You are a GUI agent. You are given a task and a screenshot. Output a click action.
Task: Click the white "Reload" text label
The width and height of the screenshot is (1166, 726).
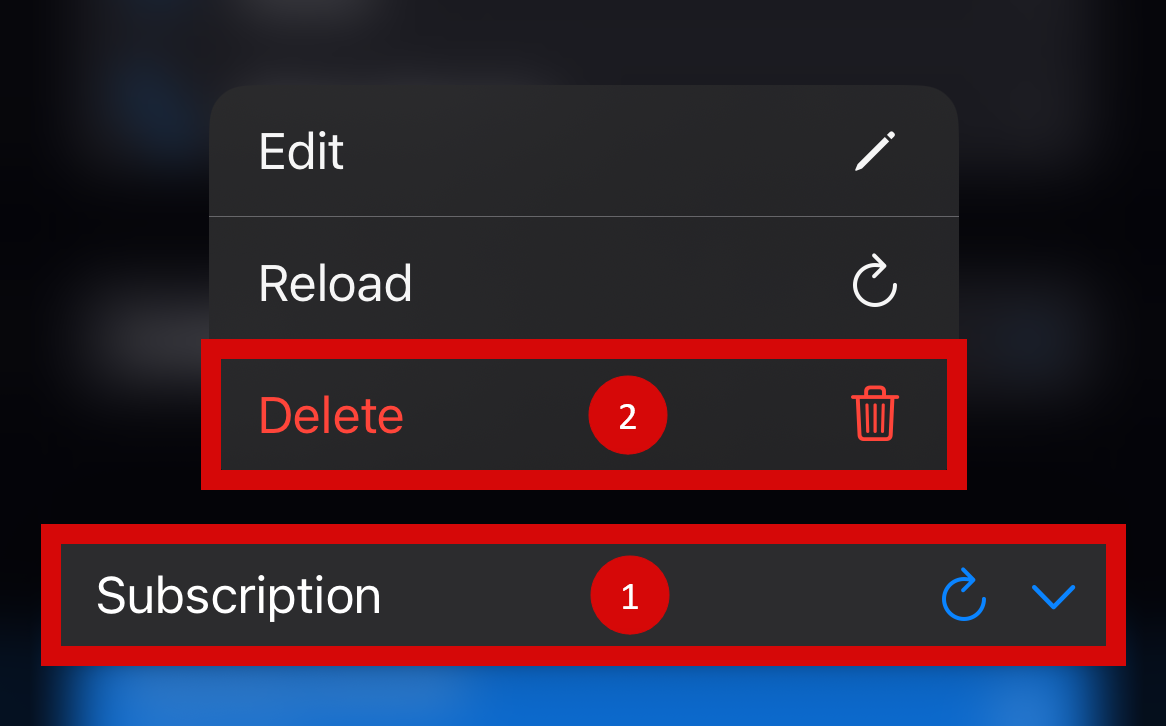pos(335,283)
